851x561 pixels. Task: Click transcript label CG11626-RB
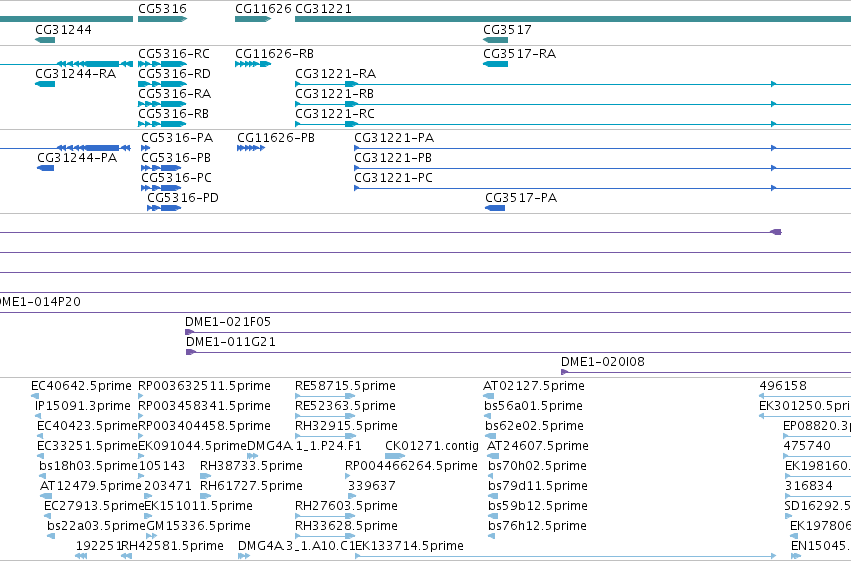pos(274,54)
